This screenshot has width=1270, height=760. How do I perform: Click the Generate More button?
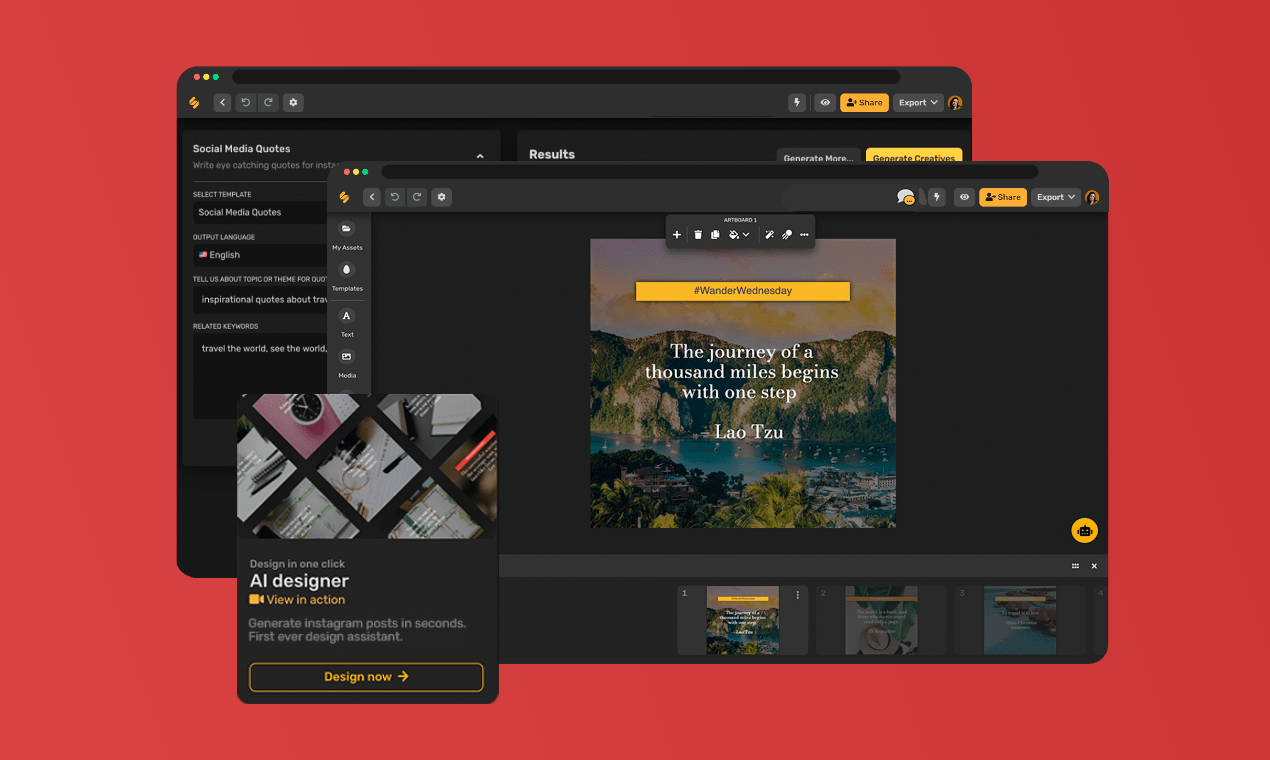tap(818, 157)
